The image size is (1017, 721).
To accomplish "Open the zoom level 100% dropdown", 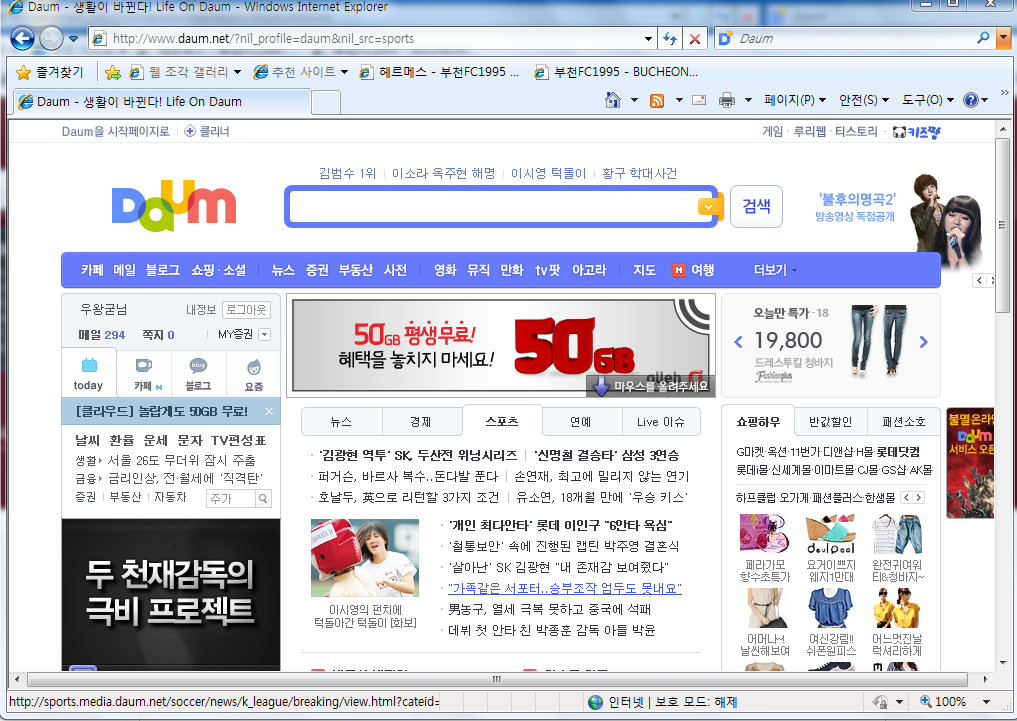I will 986,702.
